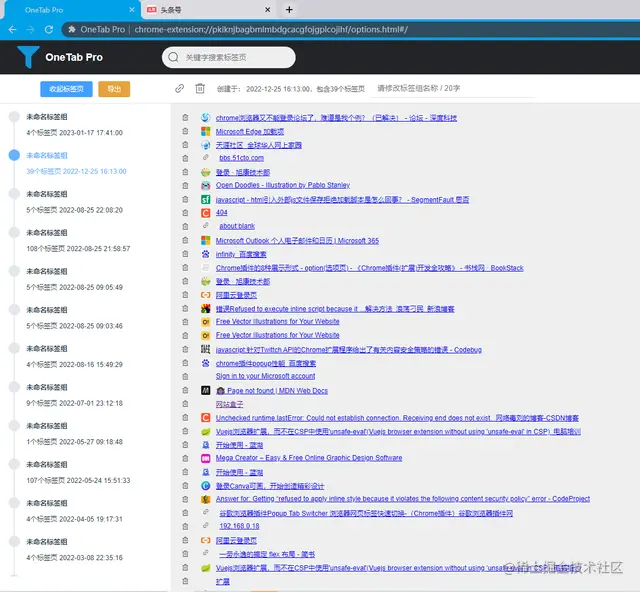Delete the Open Doodles entry via trash icon
The image size is (640, 592).
(x=185, y=185)
